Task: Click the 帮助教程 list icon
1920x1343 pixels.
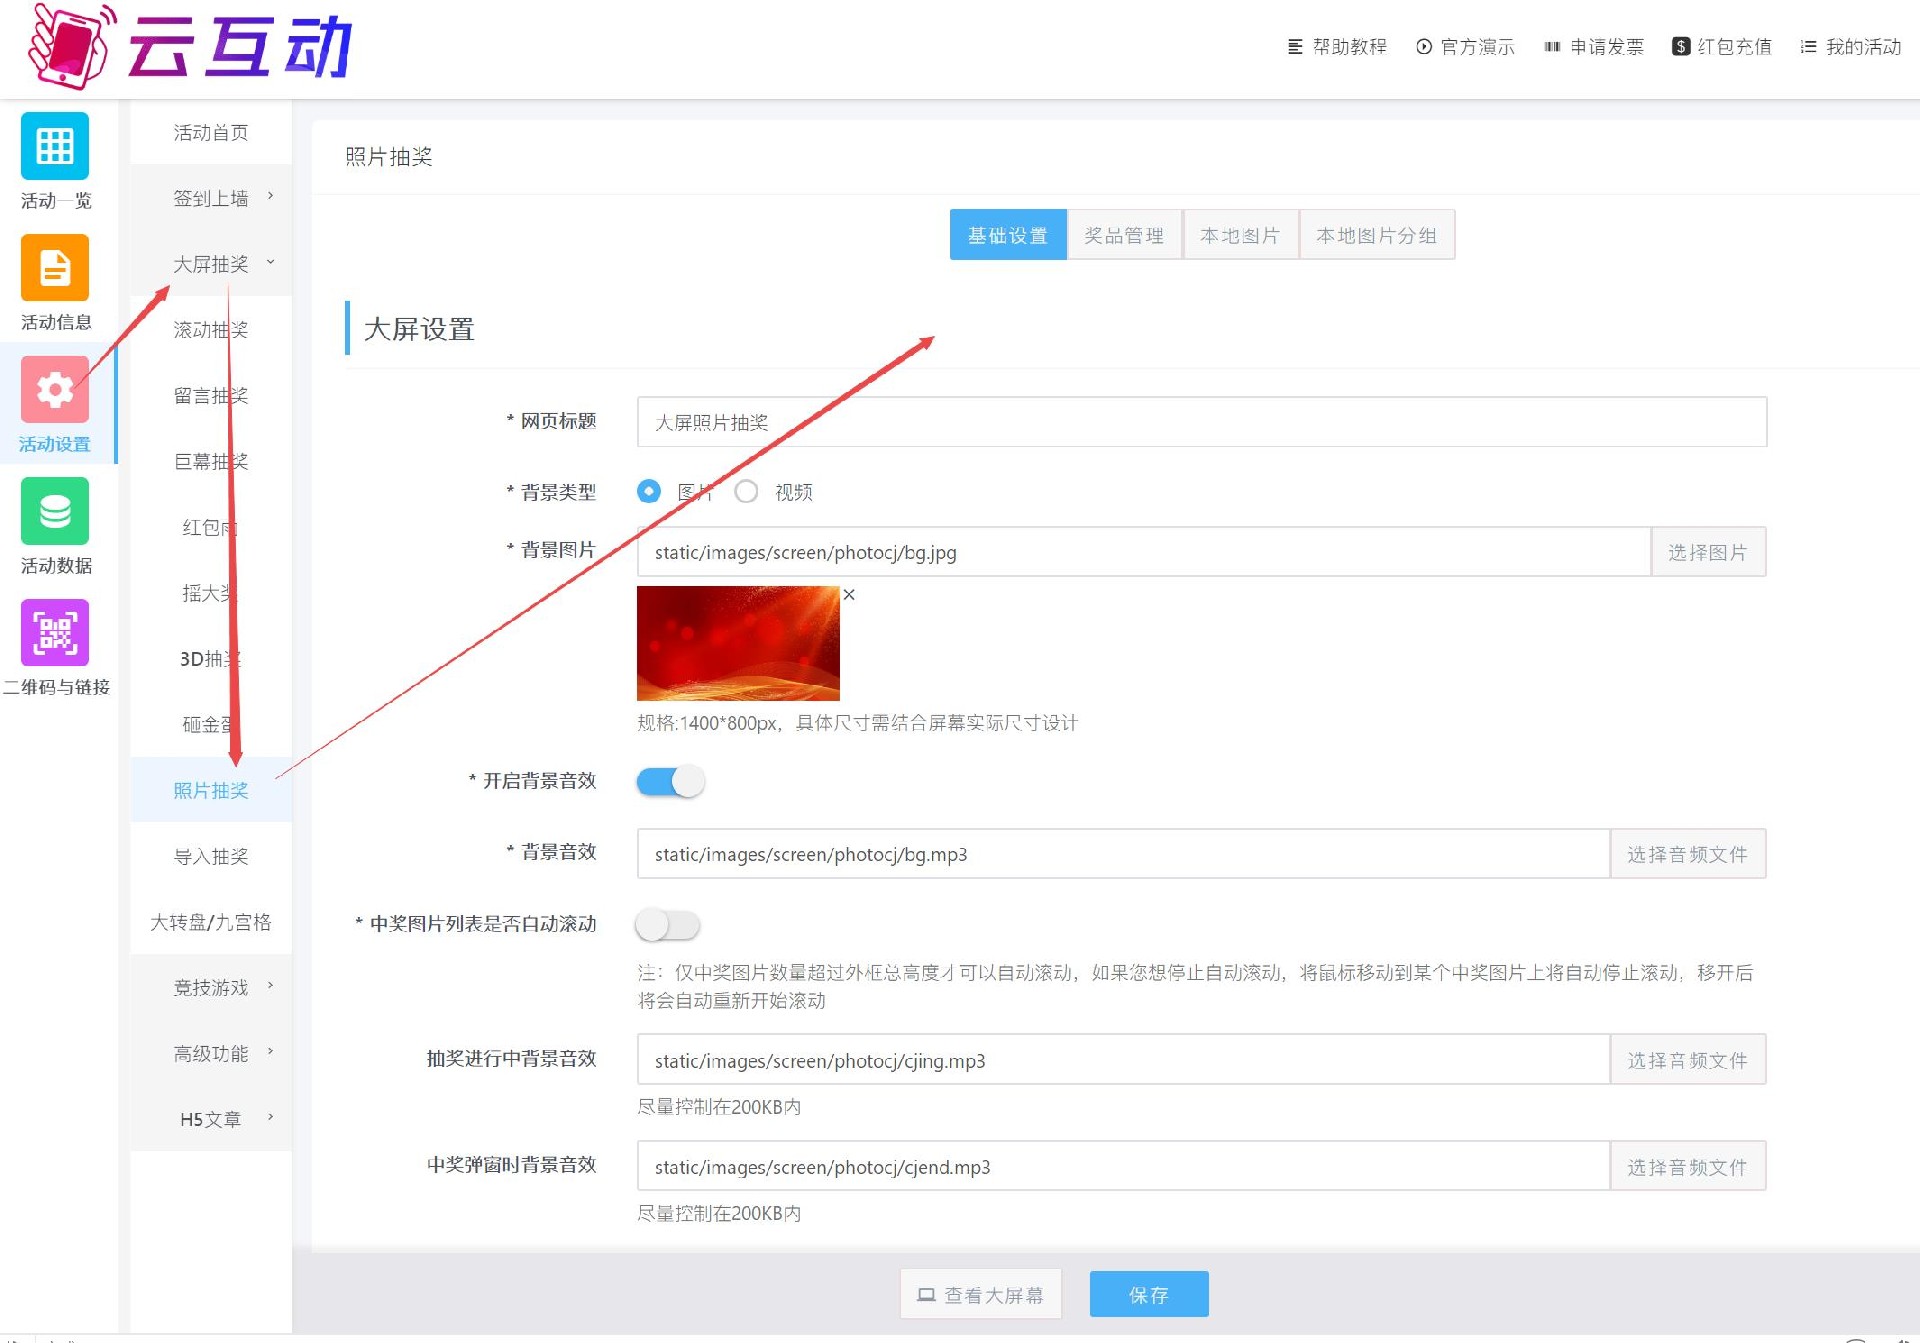Action: pos(1295,47)
